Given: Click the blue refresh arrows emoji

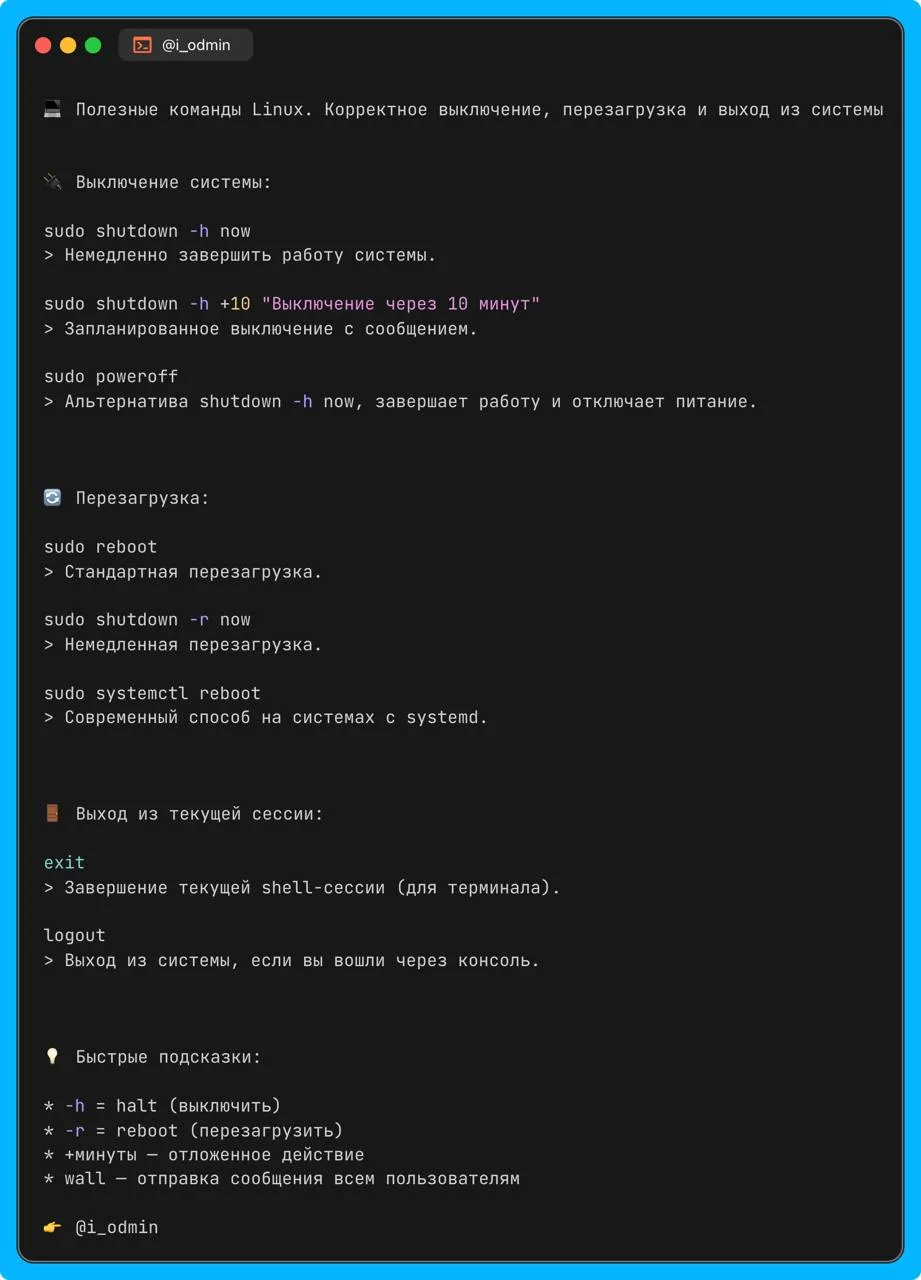Looking at the screenshot, I should coord(53,497).
